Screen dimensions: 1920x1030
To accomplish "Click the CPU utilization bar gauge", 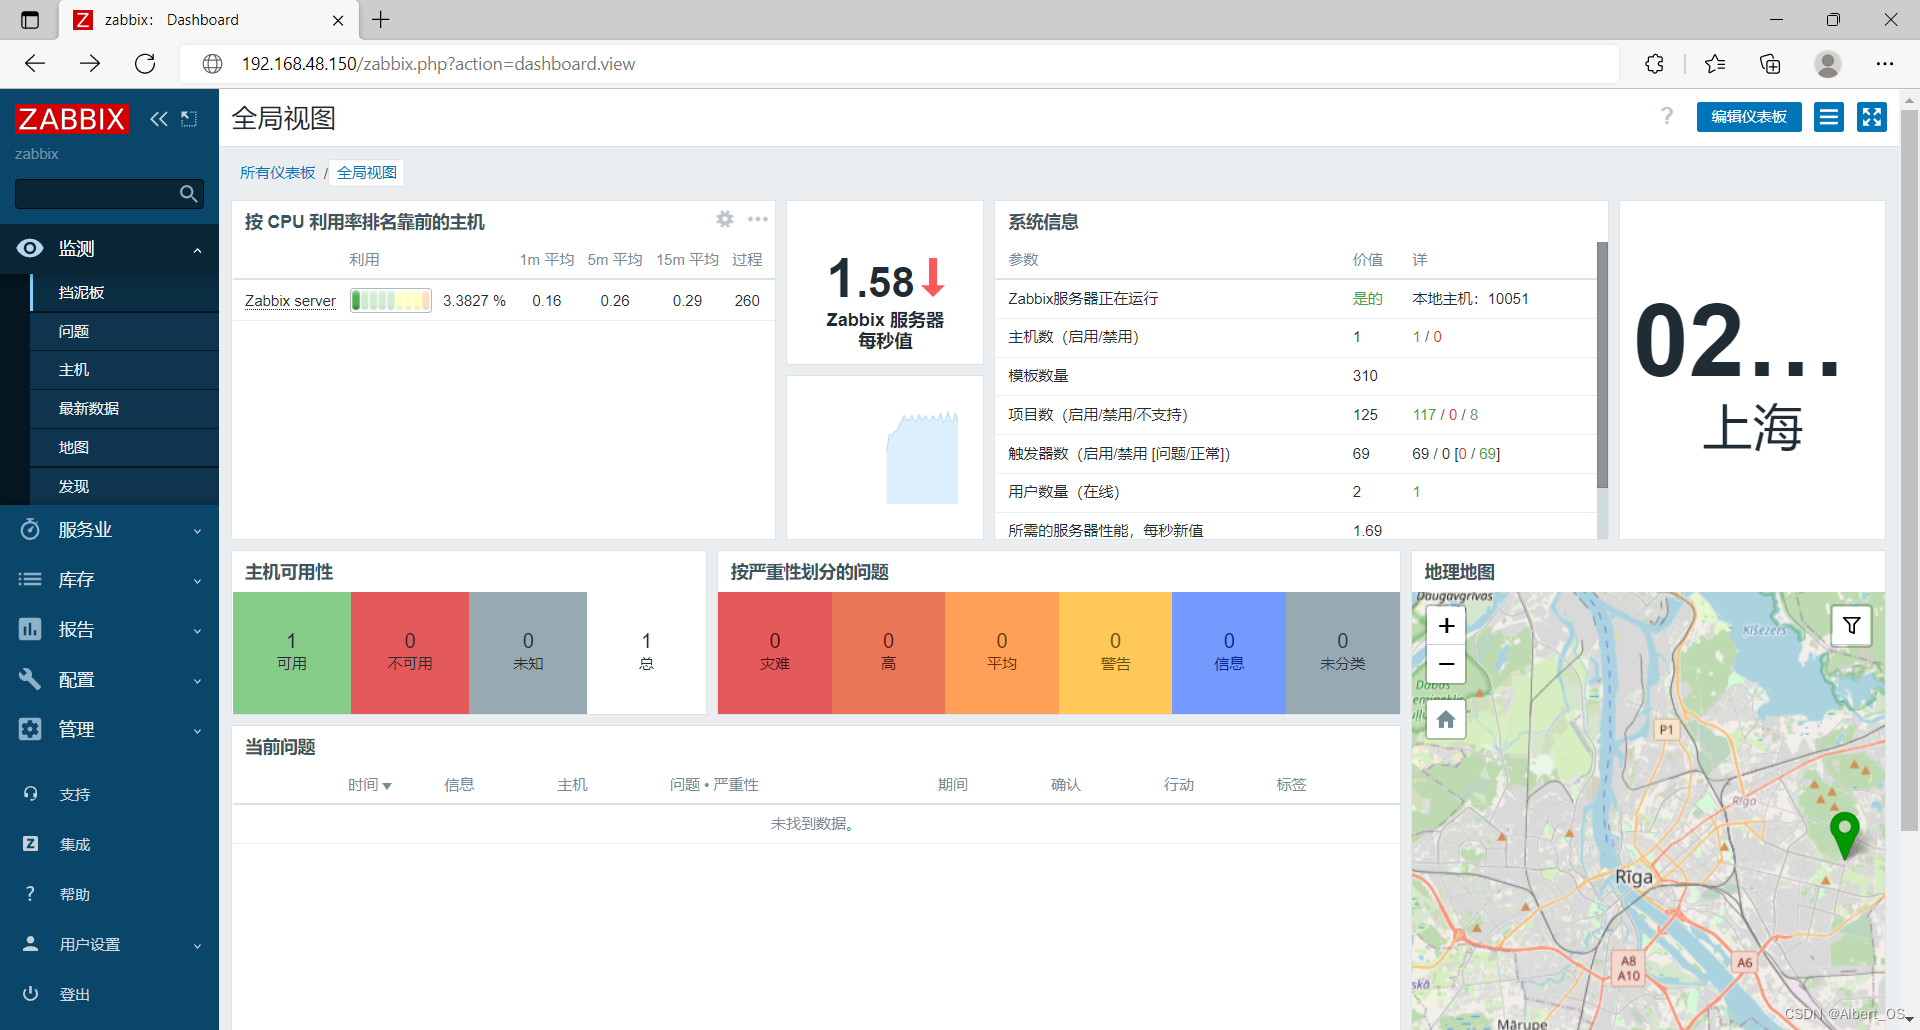I will coord(391,300).
